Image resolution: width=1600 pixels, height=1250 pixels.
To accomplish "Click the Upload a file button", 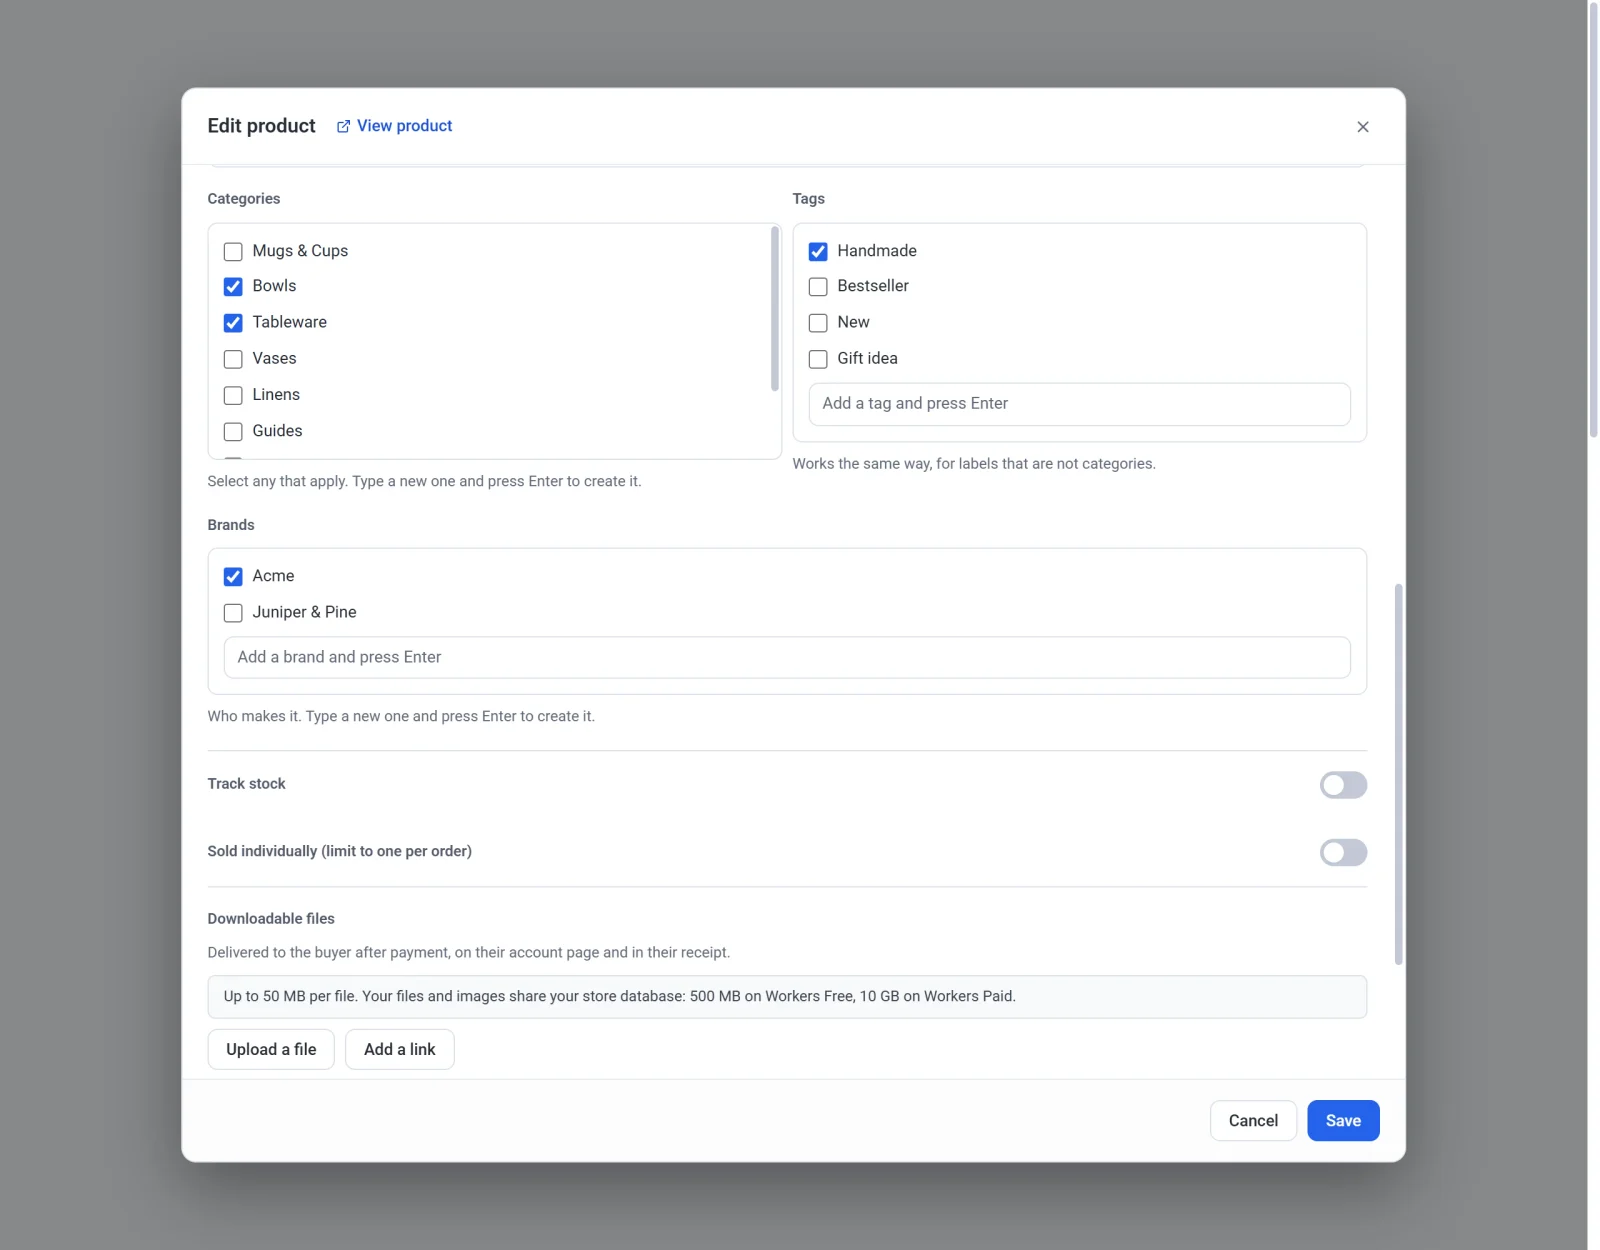I will [271, 1049].
